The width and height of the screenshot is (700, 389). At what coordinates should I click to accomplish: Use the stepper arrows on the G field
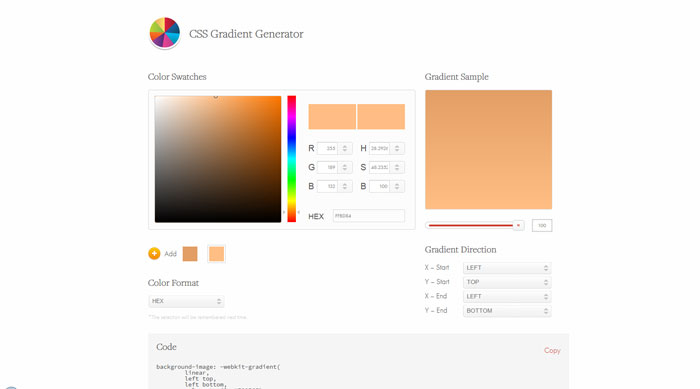(x=345, y=167)
